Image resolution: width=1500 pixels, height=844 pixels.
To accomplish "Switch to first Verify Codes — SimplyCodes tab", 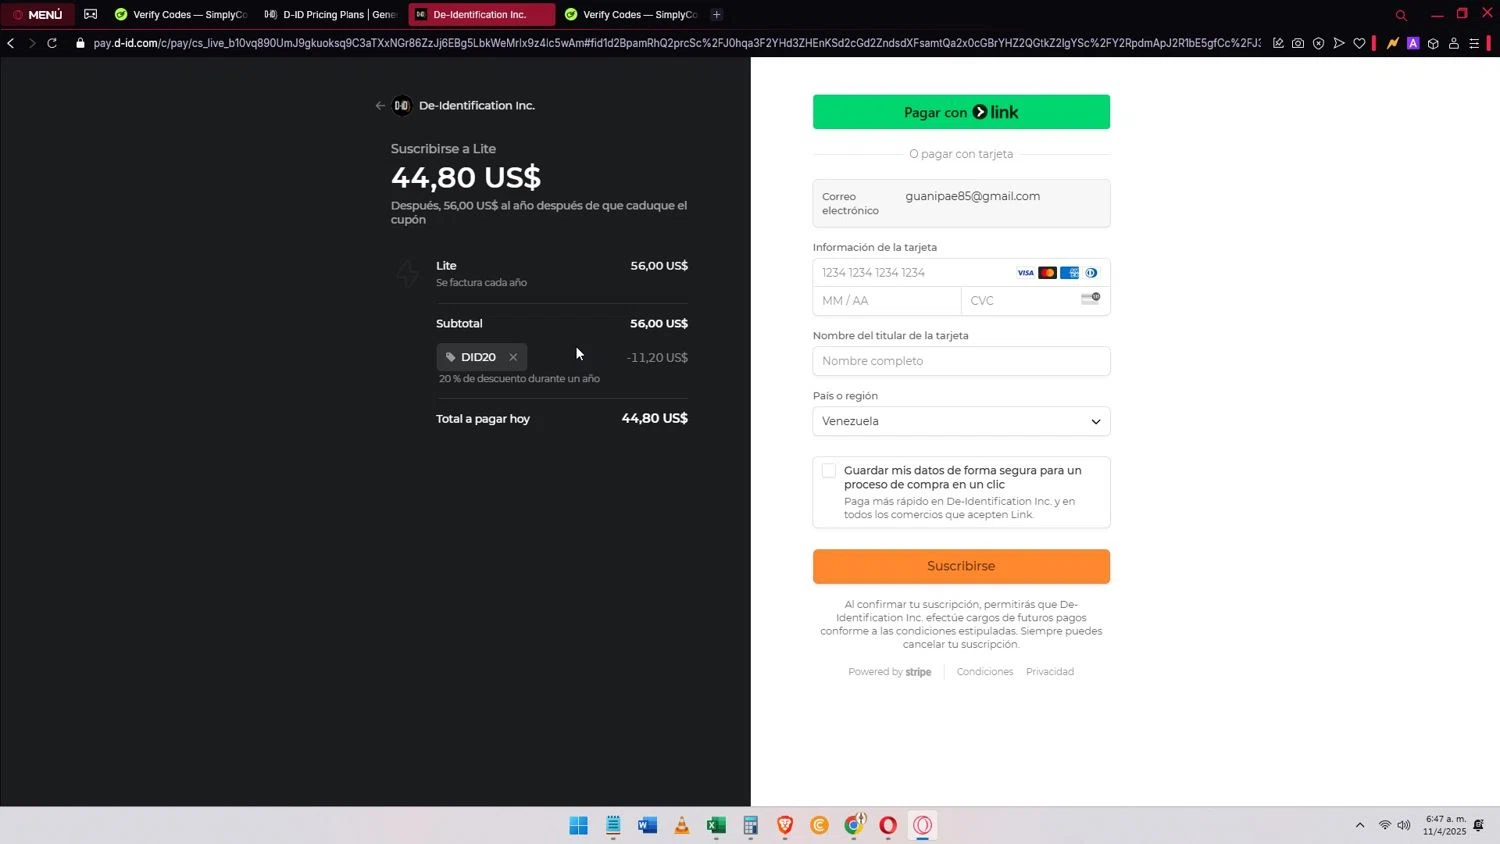I will (180, 15).
